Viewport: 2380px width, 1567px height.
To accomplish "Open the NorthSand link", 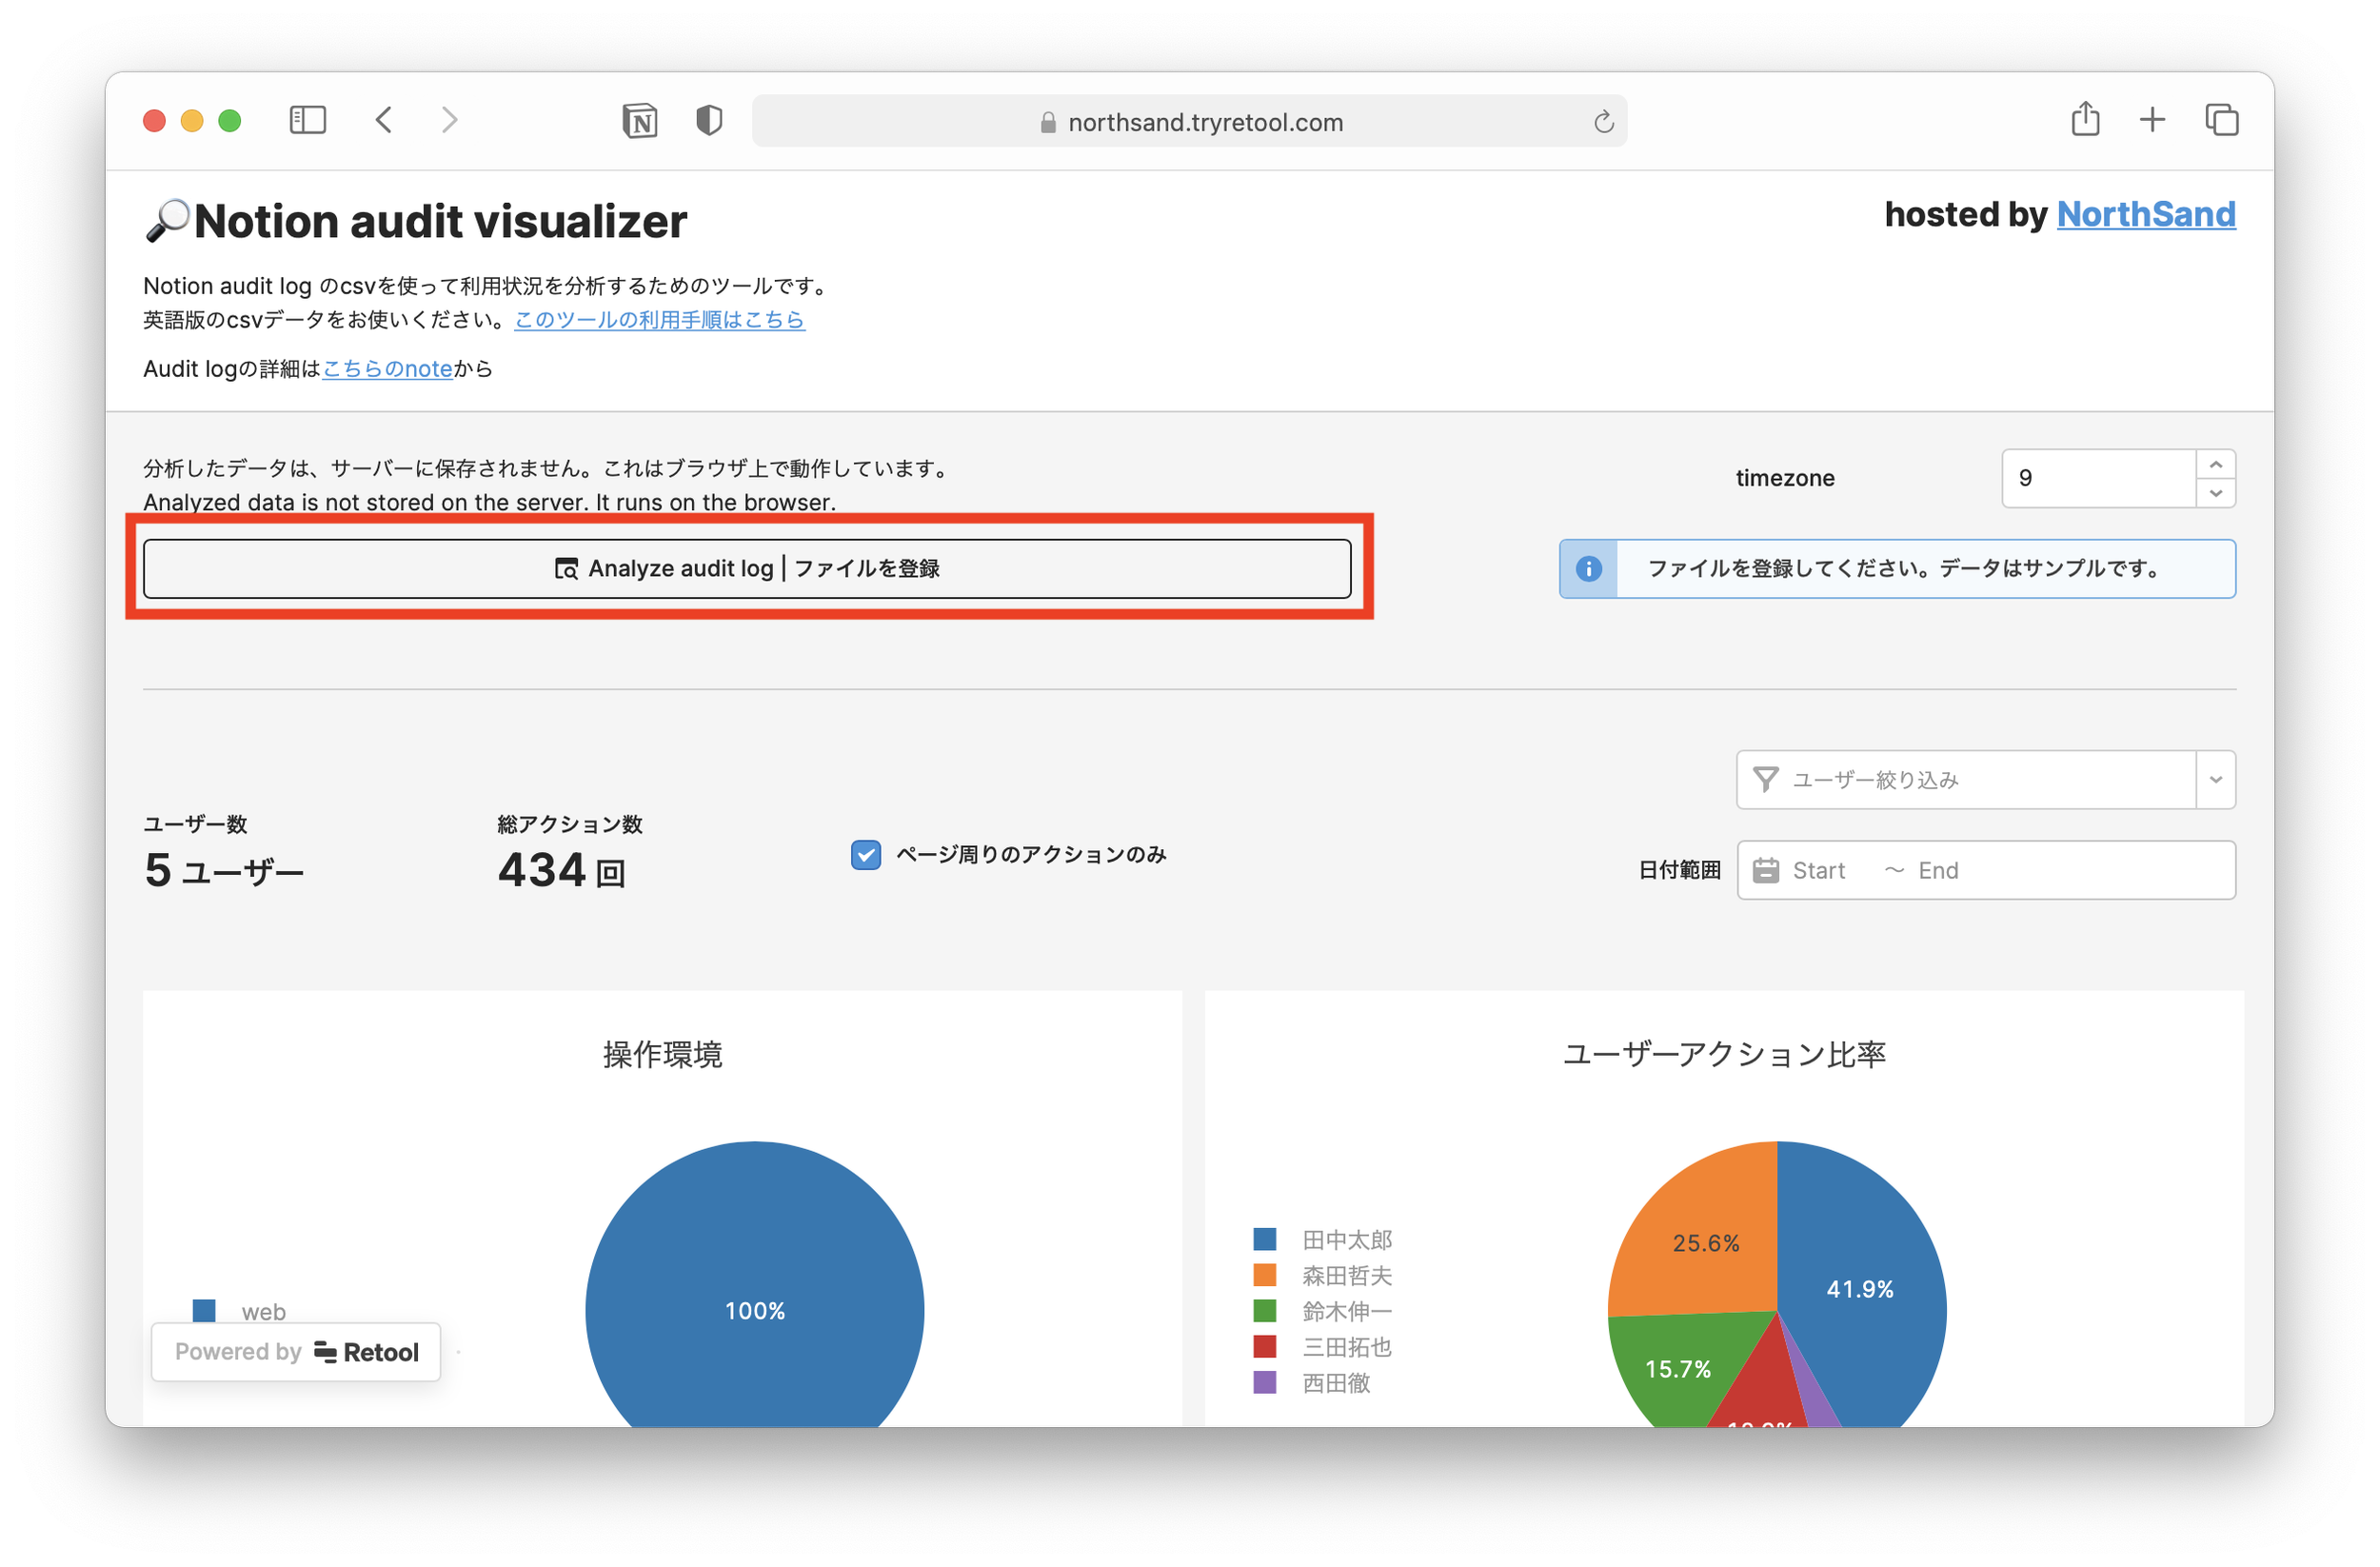I will 2146,214.
